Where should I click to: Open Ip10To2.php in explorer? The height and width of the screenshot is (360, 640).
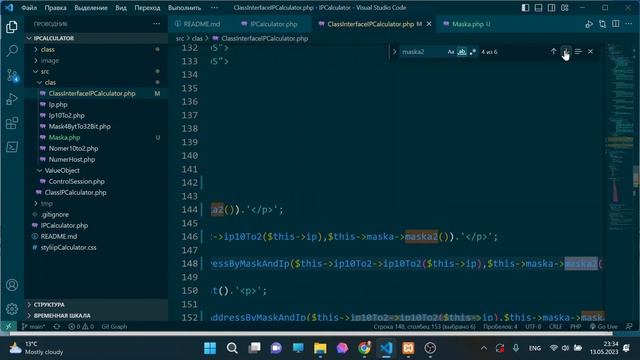96,116
